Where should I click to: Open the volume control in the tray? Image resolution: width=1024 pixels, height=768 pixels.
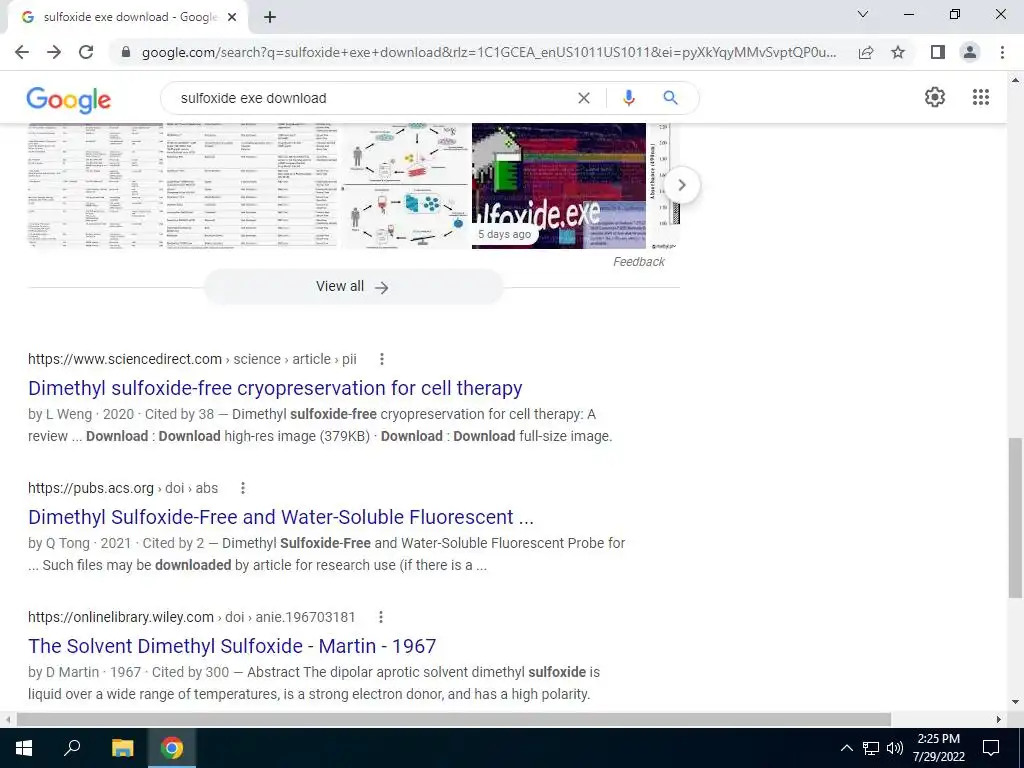pos(894,748)
